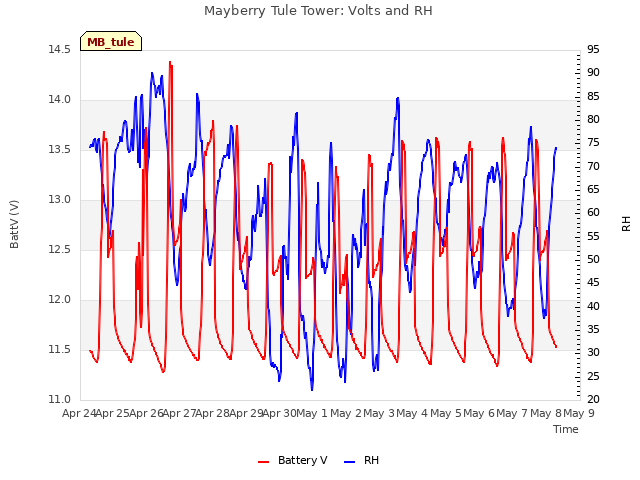Click the 11.0 tick on BattV axis
This screenshot has width=640, height=480.
(59, 400)
